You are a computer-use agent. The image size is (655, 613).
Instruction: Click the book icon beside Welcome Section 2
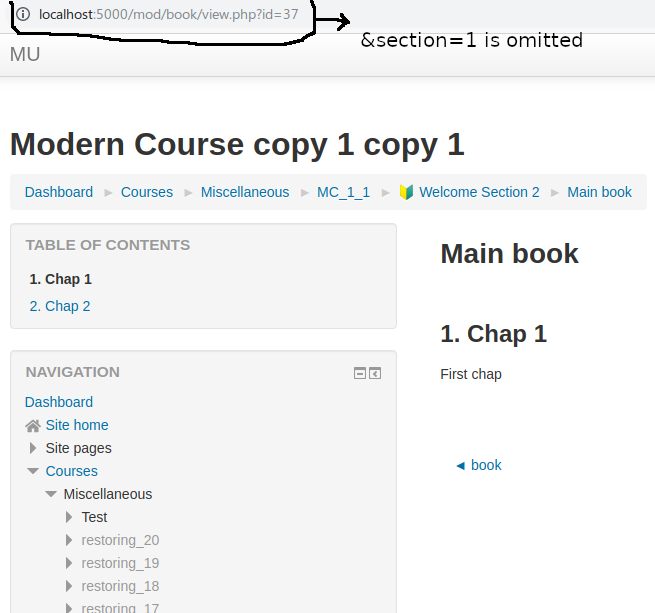coord(406,192)
